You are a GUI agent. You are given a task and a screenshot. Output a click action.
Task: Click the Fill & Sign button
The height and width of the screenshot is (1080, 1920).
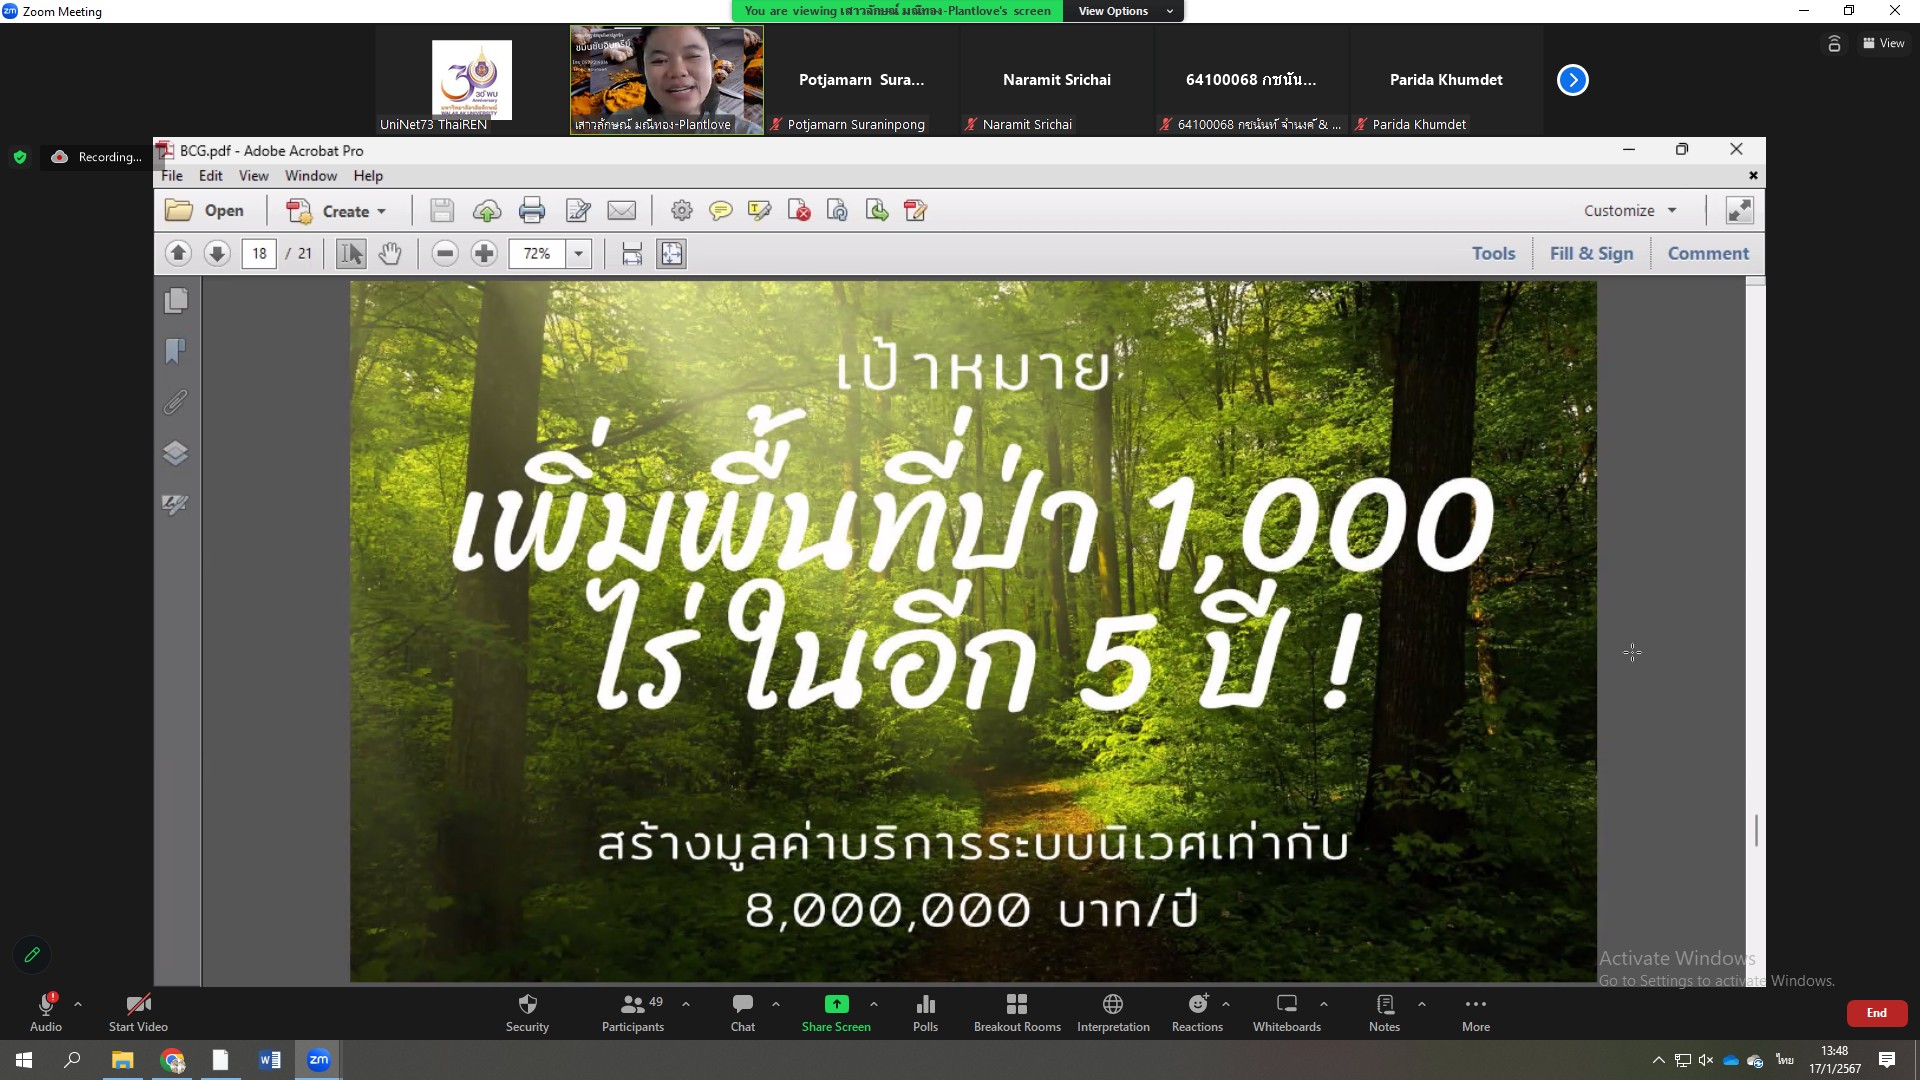pos(1591,254)
